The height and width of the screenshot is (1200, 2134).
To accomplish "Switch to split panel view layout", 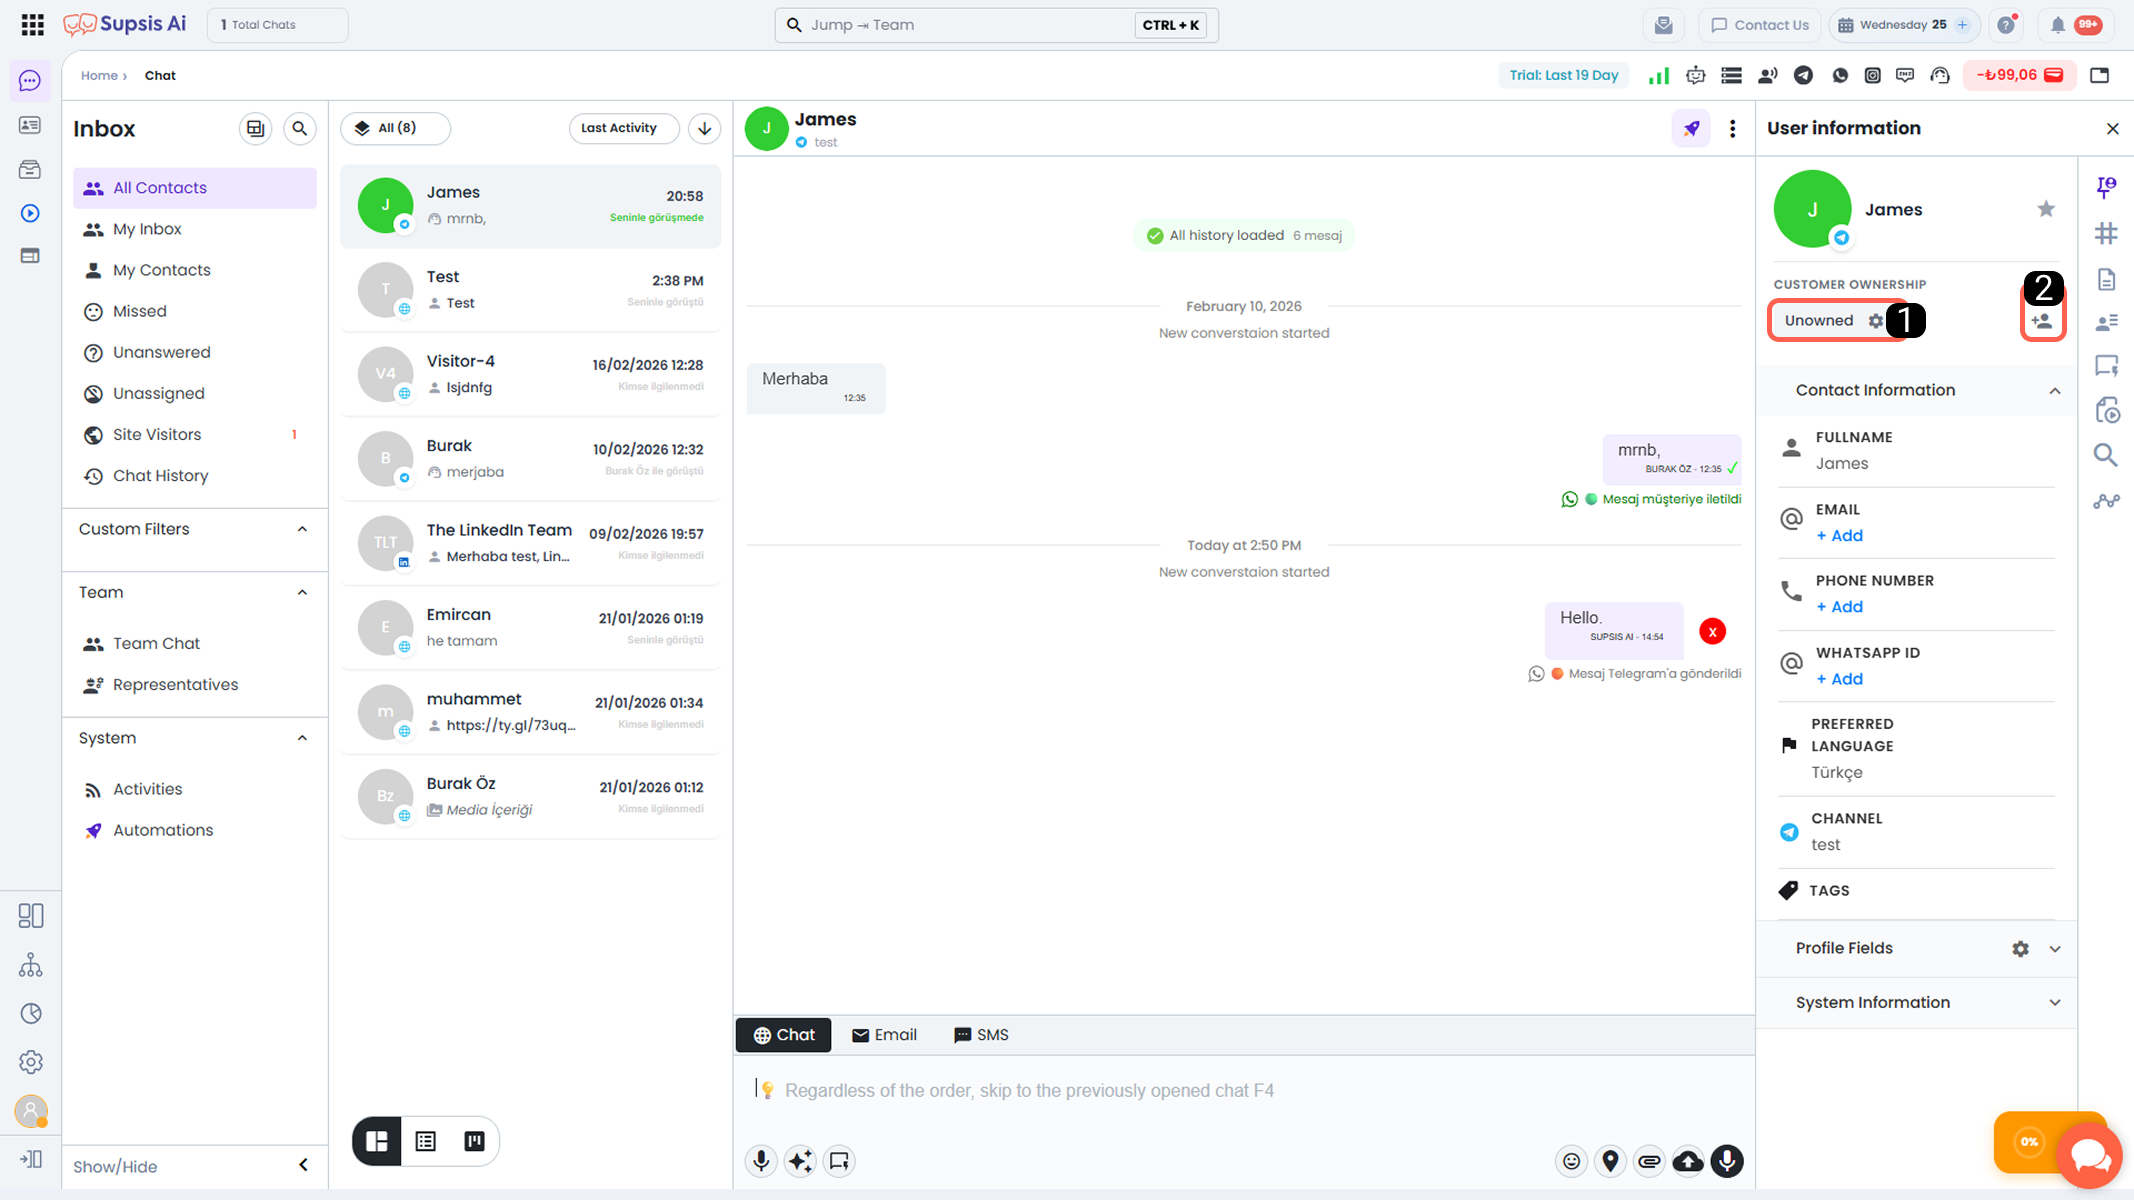I will coord(377,1141).
